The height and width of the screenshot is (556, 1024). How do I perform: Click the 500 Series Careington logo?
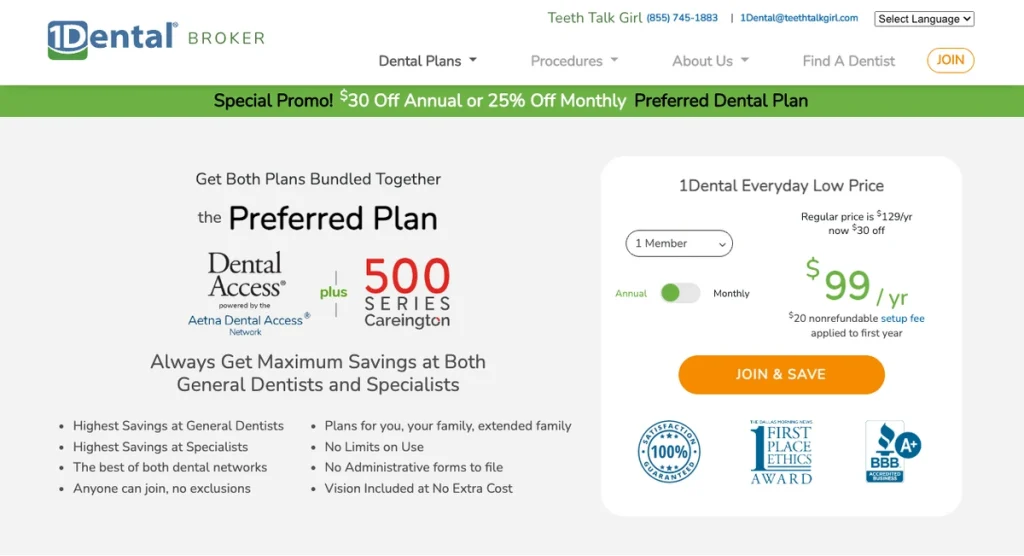point(407,292)
